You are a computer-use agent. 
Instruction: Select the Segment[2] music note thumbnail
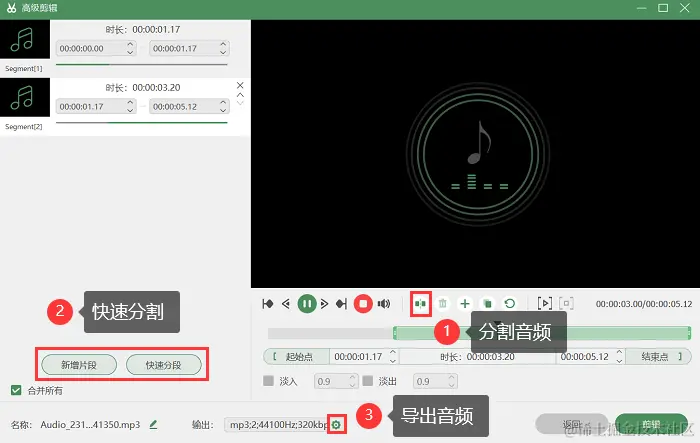tap(25, 97)
